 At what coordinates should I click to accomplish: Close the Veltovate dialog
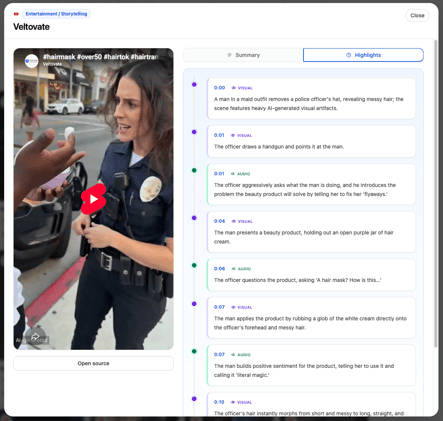[x=417, y=15]
